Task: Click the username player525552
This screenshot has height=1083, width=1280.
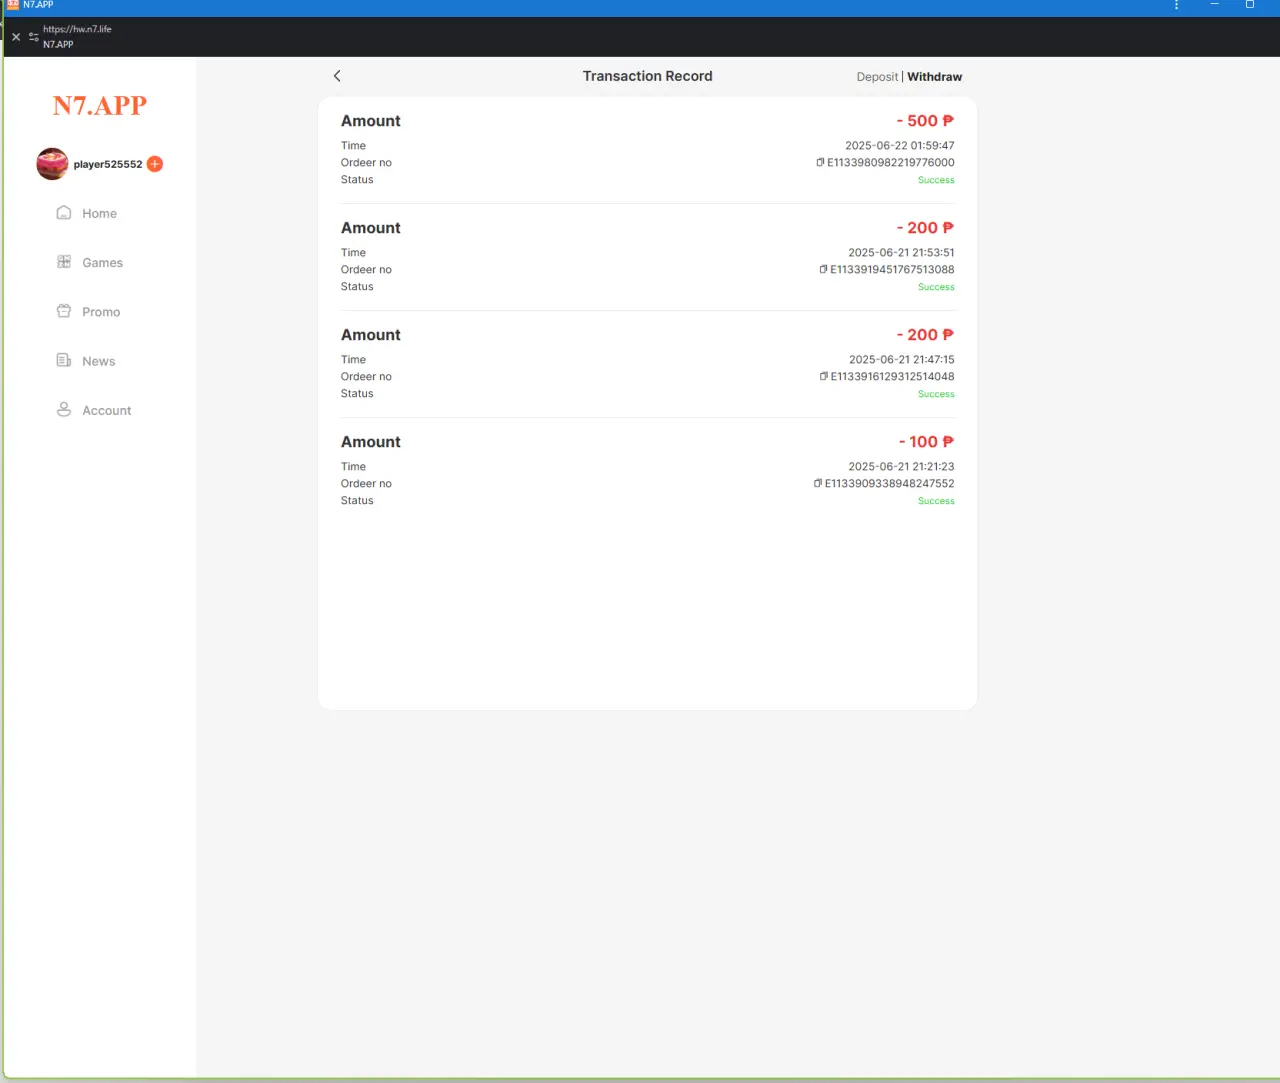Action: tap(108, 164)
